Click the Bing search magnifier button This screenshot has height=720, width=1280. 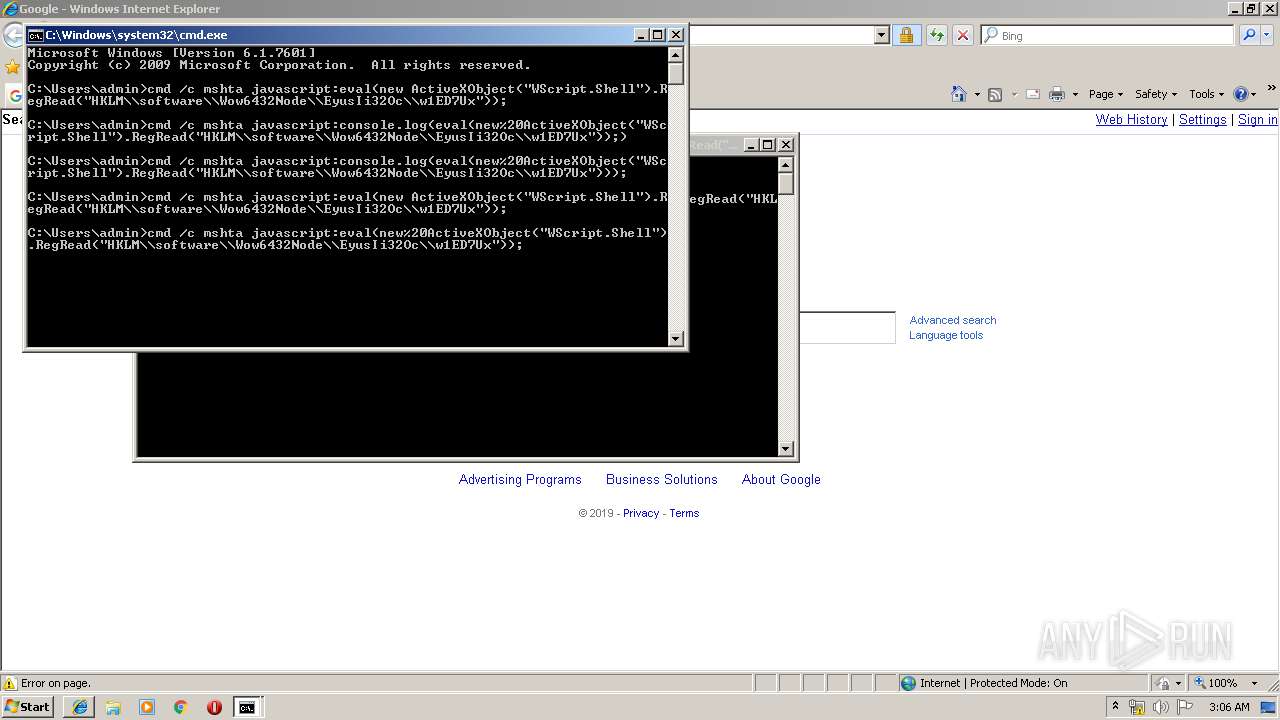pos(1248,35)
